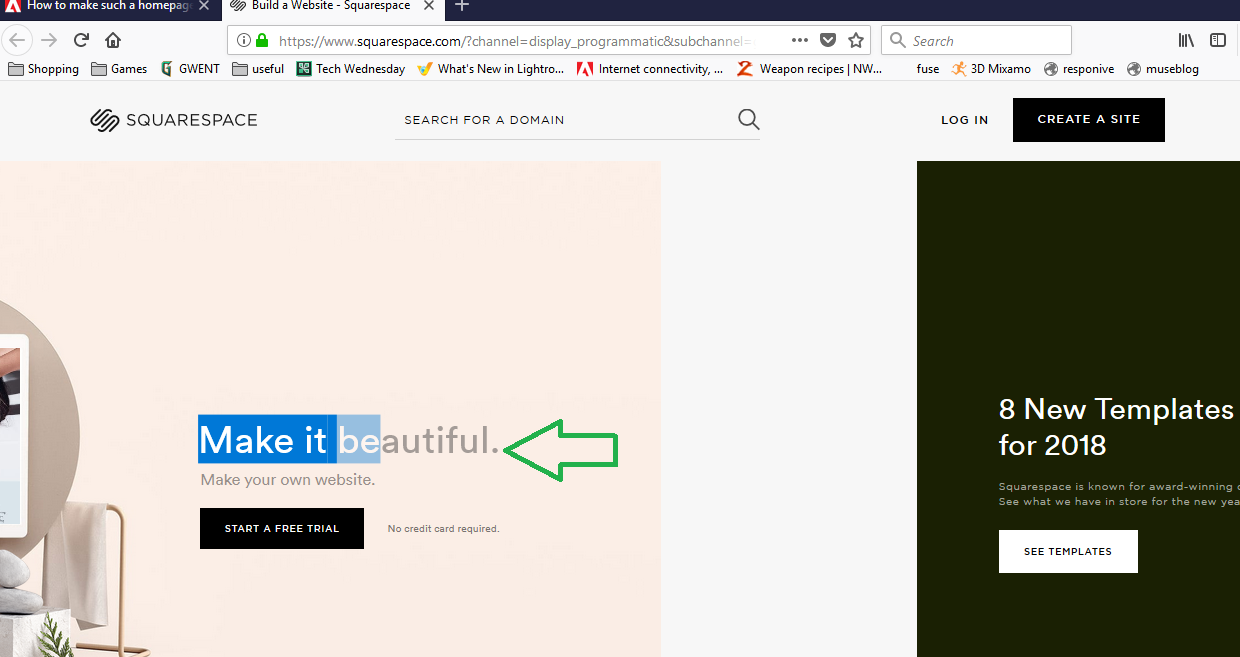Bookmark this page with the star icon
The image size is (1240, 657).
856,41
